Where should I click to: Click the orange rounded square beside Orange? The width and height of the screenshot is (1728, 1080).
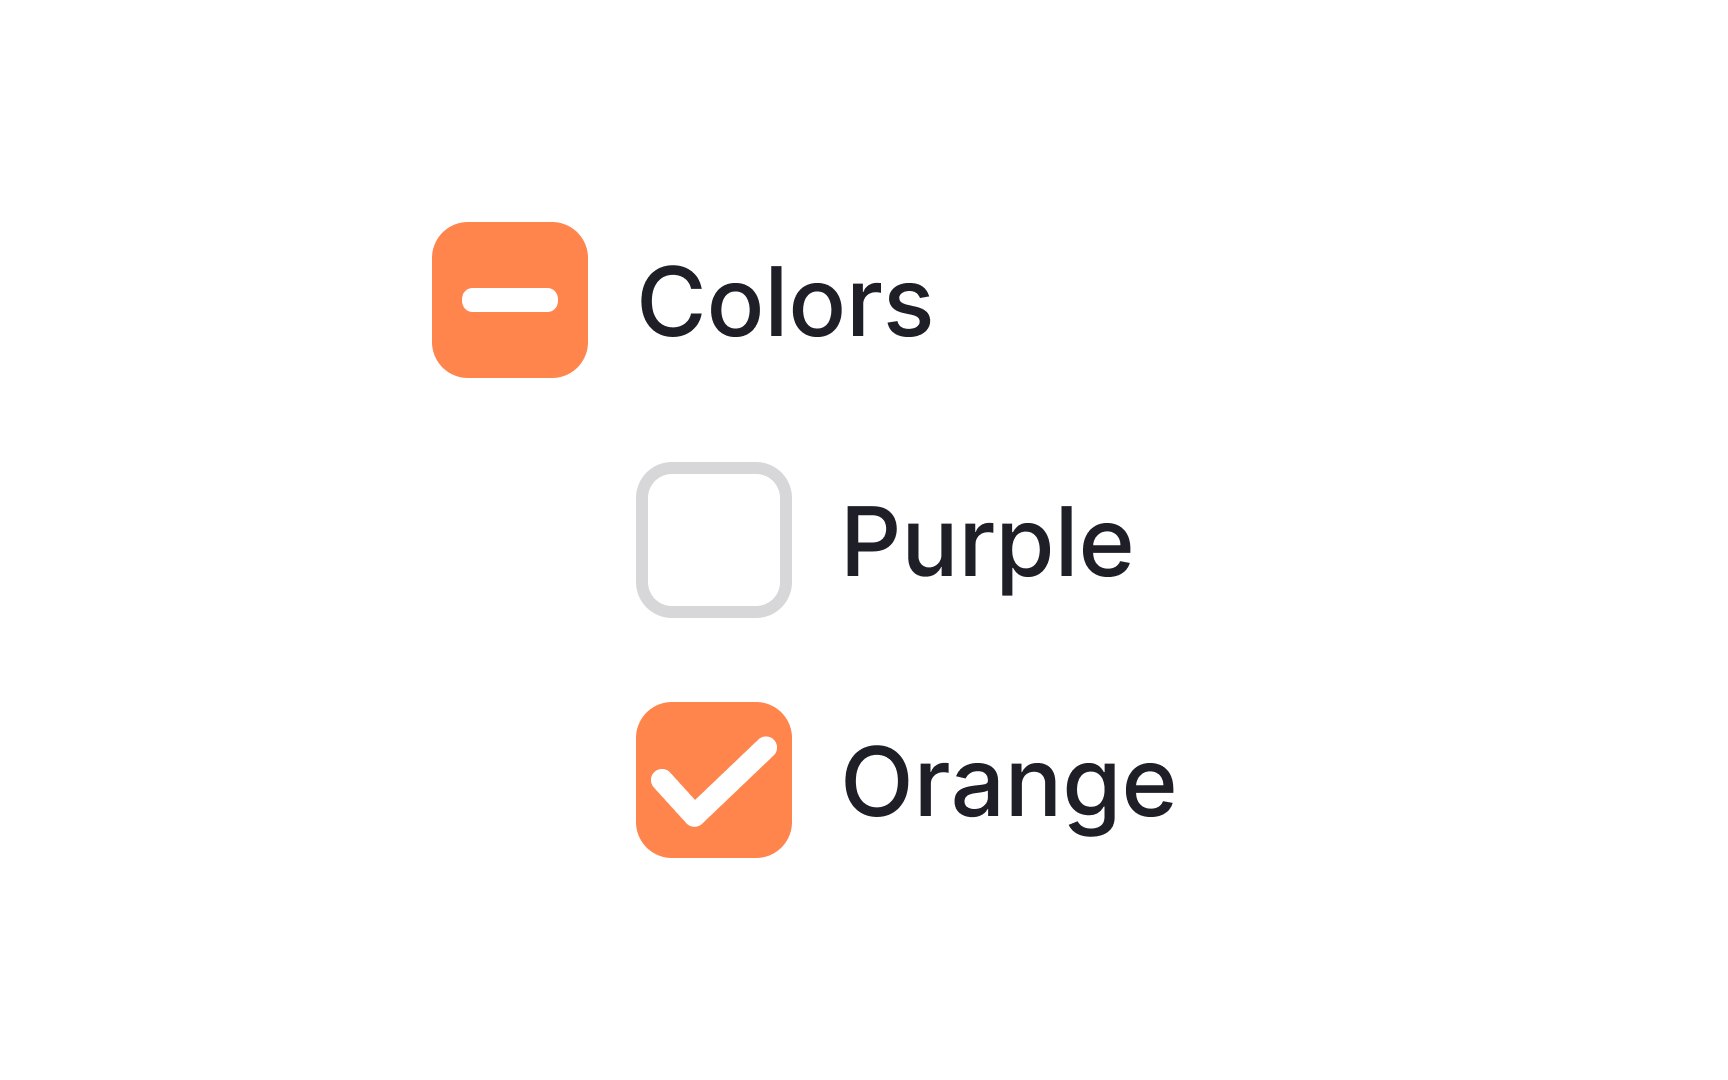[x=713, y=780]
